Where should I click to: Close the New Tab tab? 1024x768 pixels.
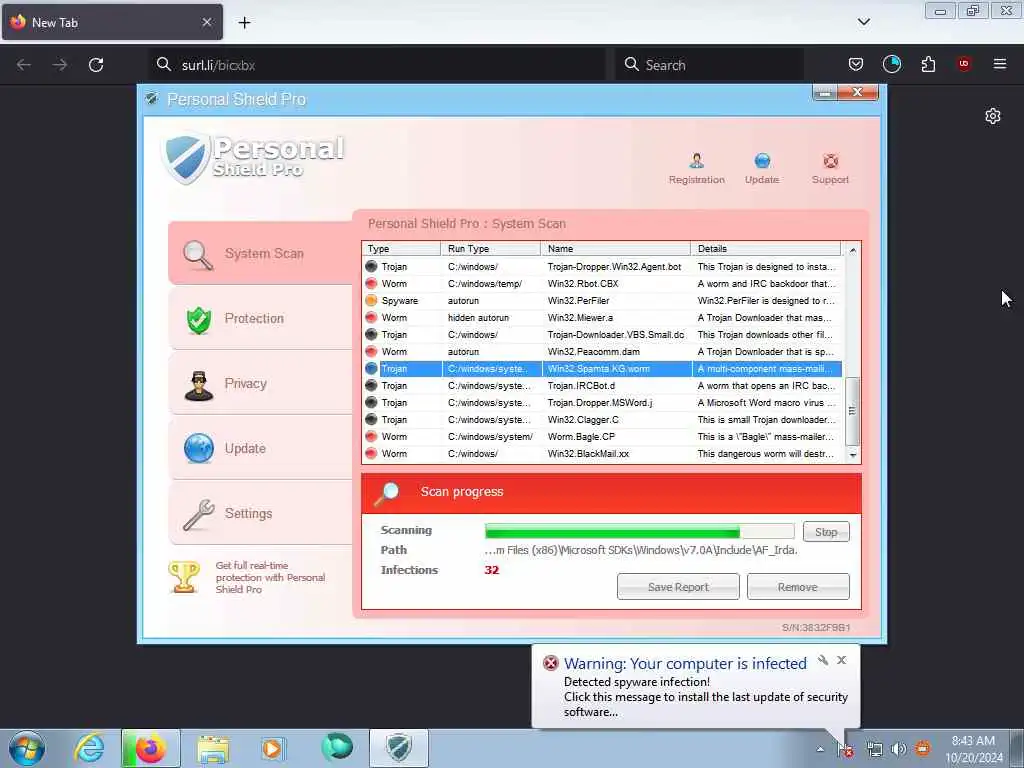(x=207, y=22)
